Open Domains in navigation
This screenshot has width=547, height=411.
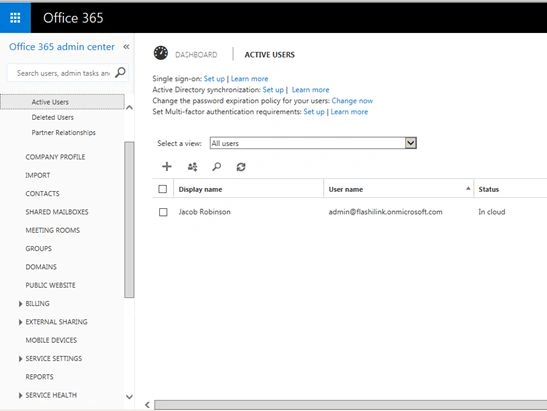(x=41, y=267)
